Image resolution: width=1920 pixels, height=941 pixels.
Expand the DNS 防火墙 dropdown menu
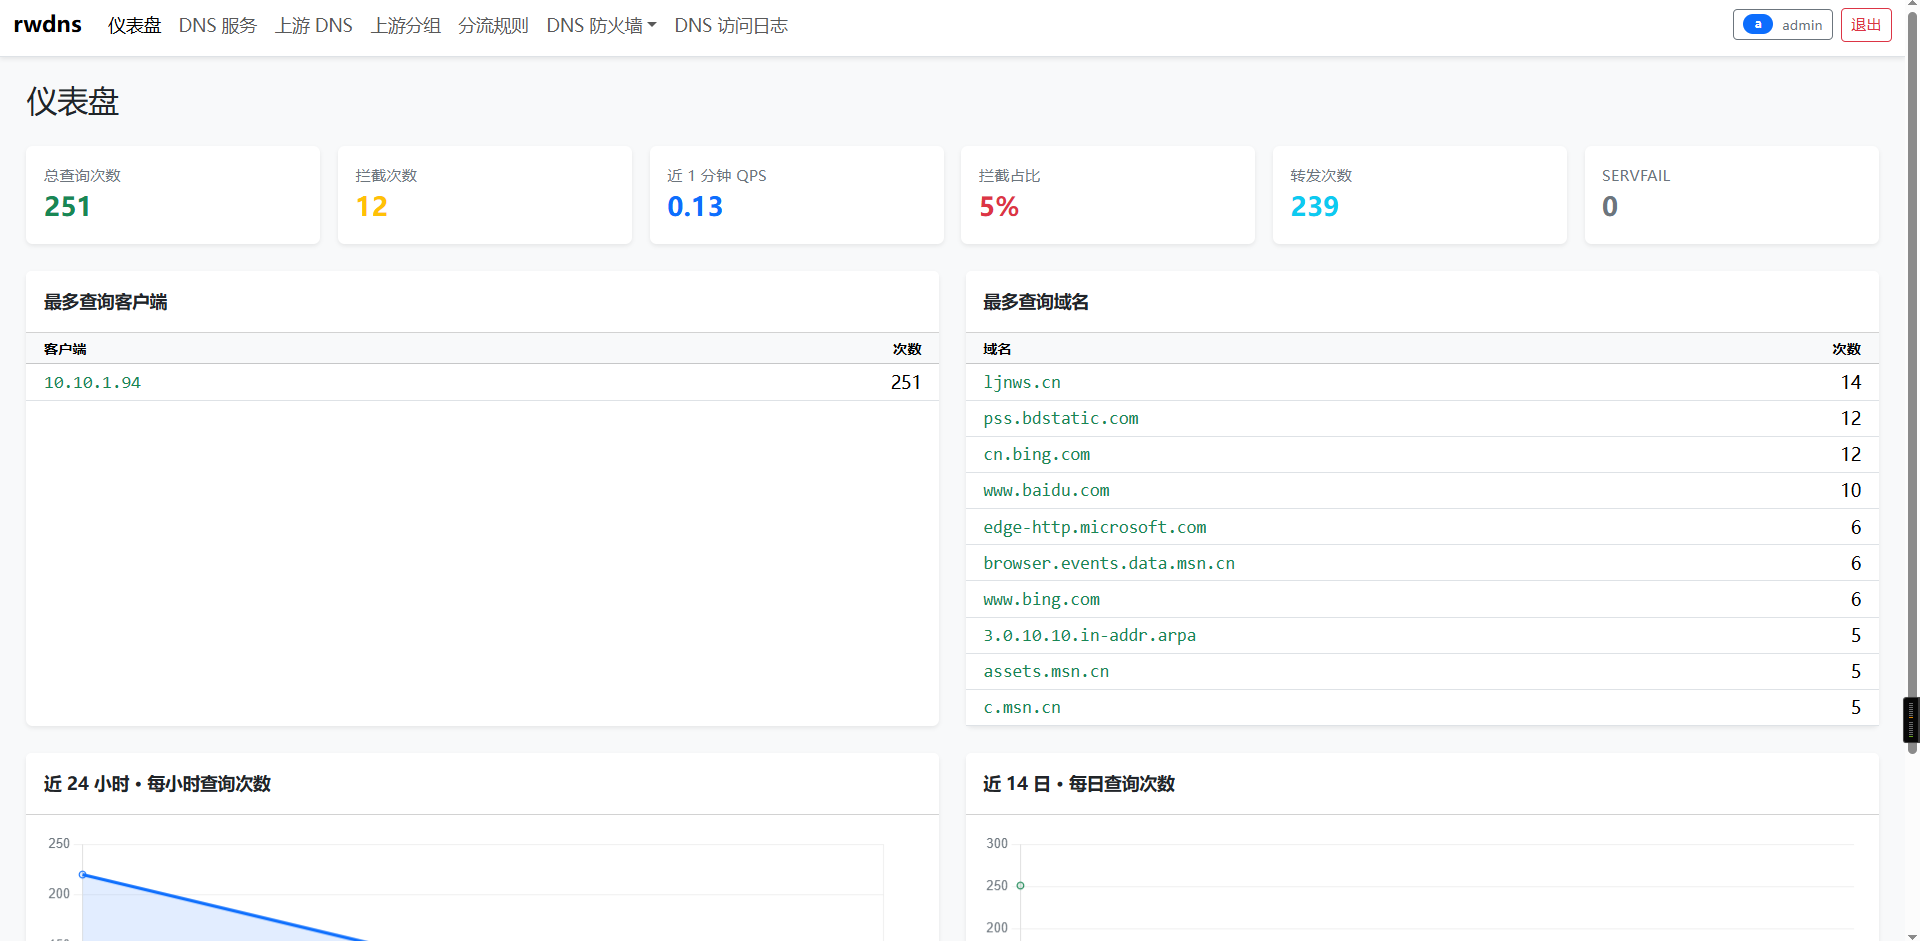pos(601,26)
